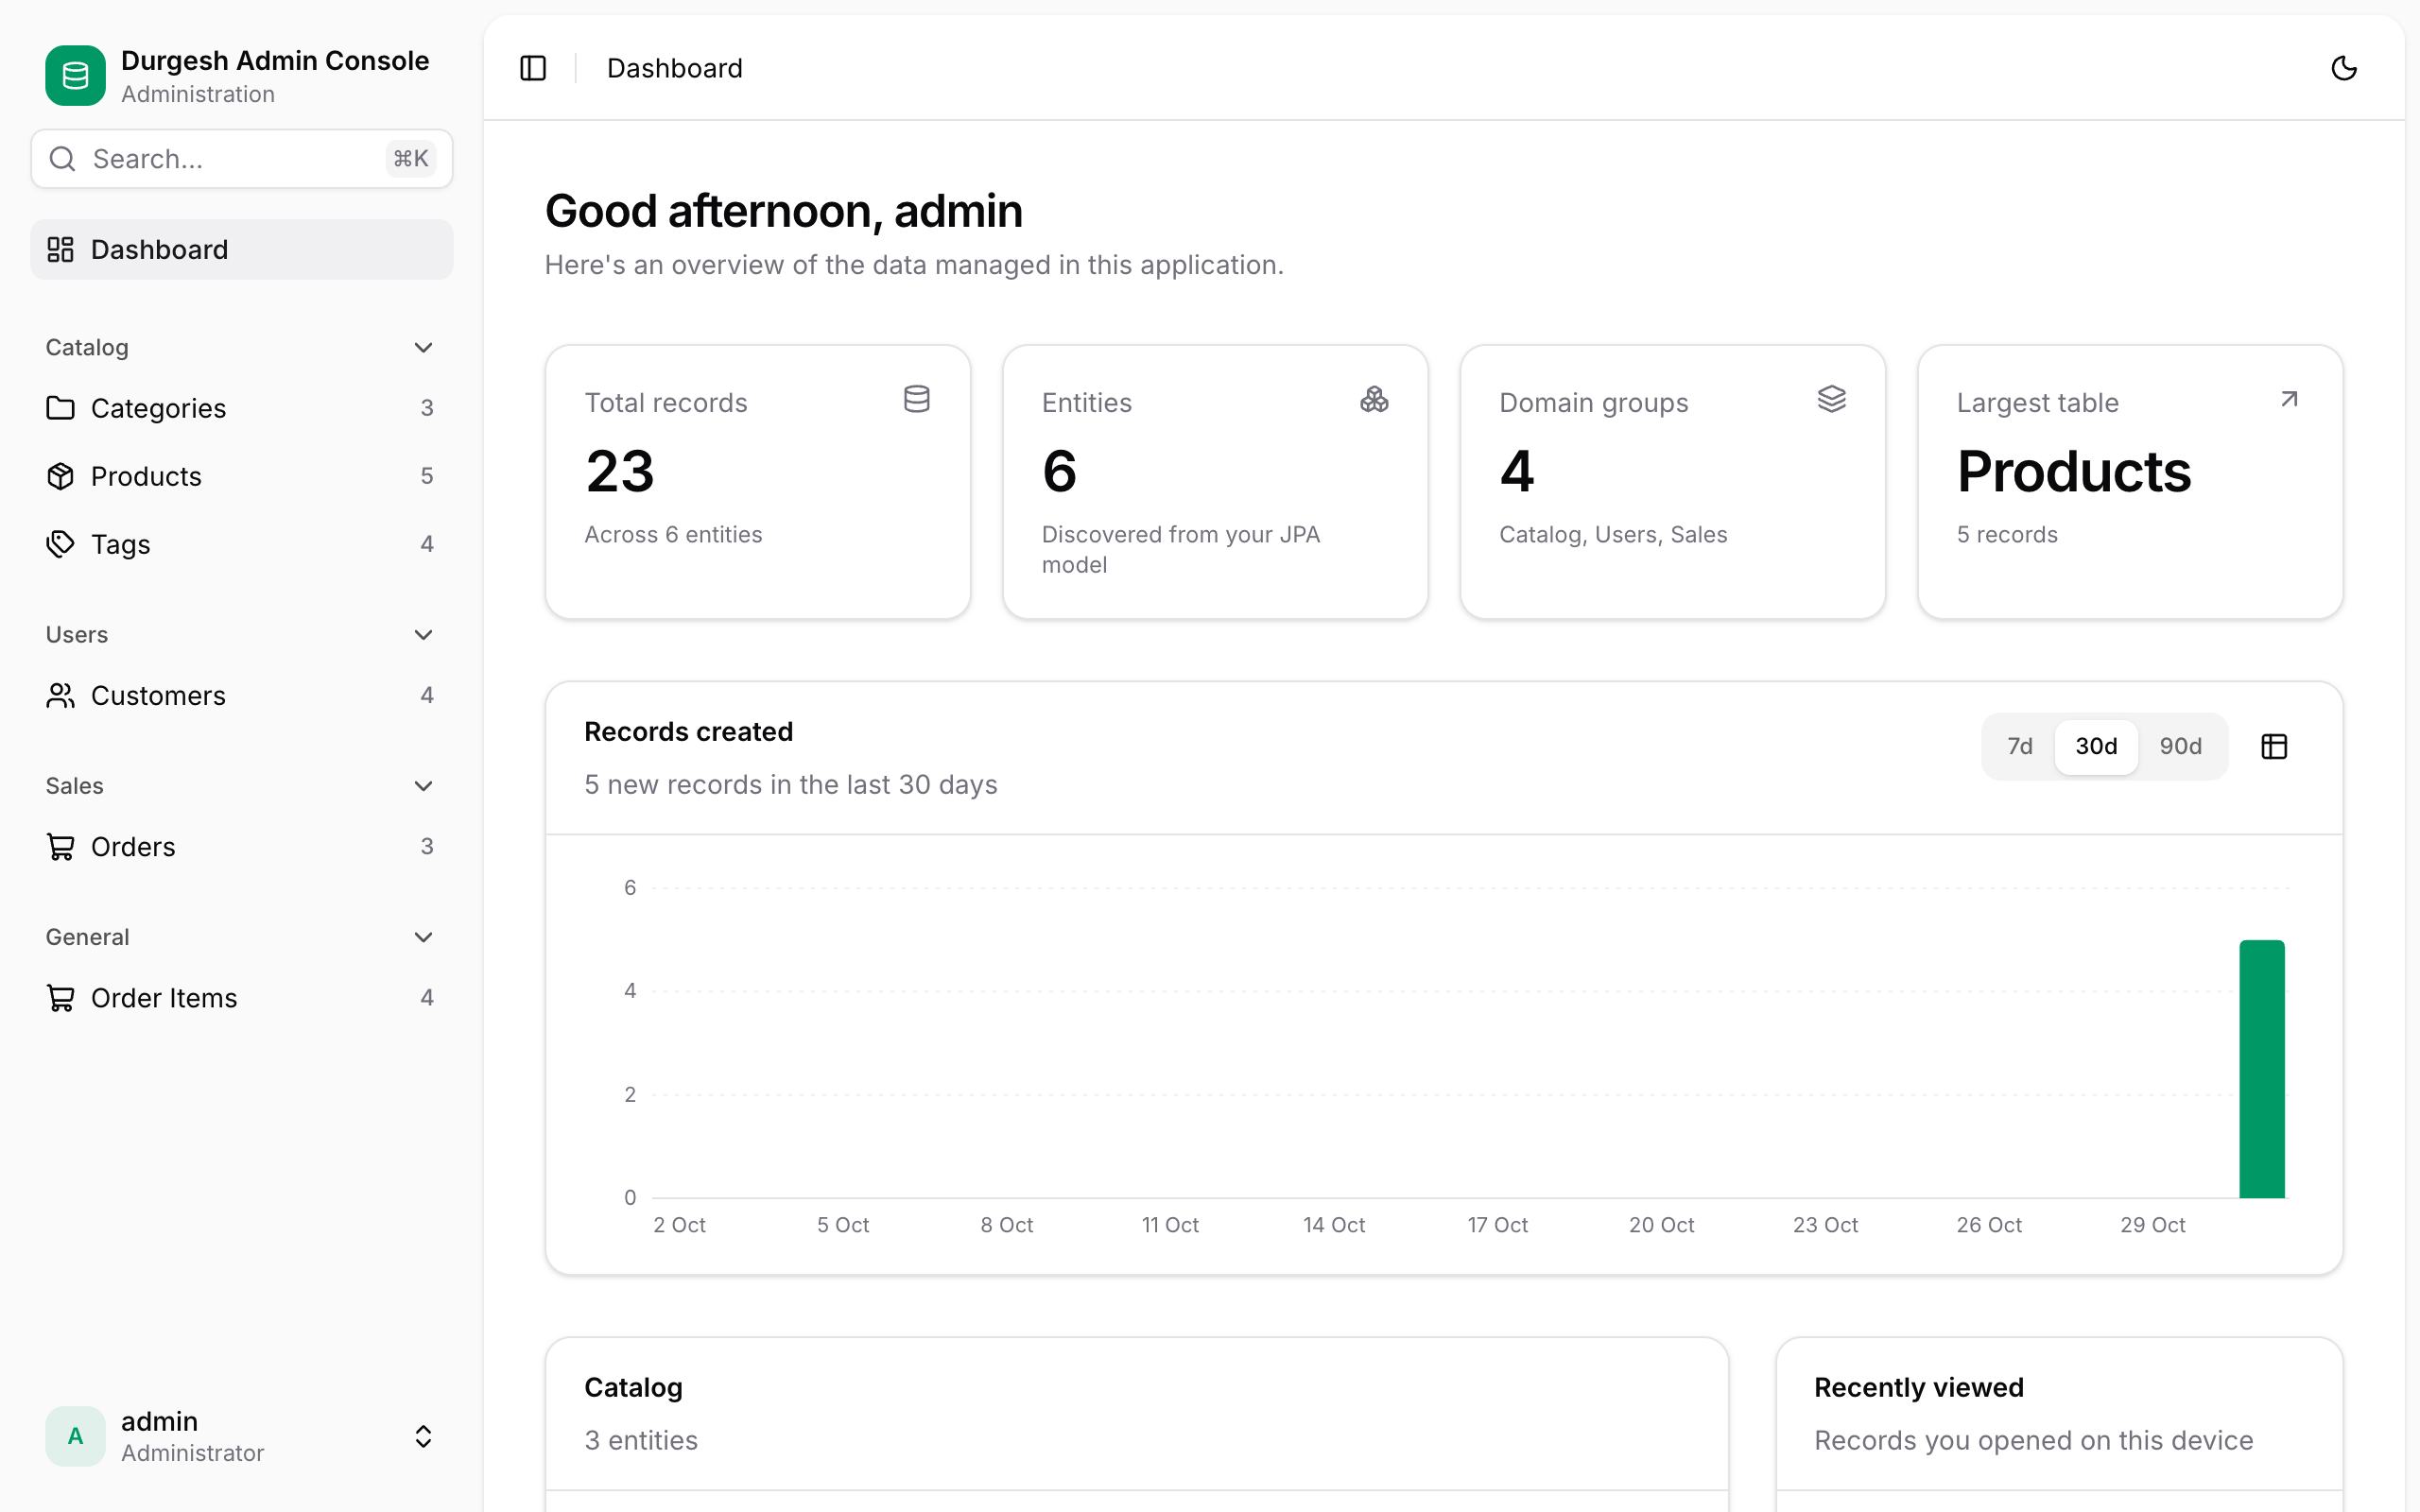Collapse the Catalog section chevron
Screen dimensions: 2420x1512
423,347
